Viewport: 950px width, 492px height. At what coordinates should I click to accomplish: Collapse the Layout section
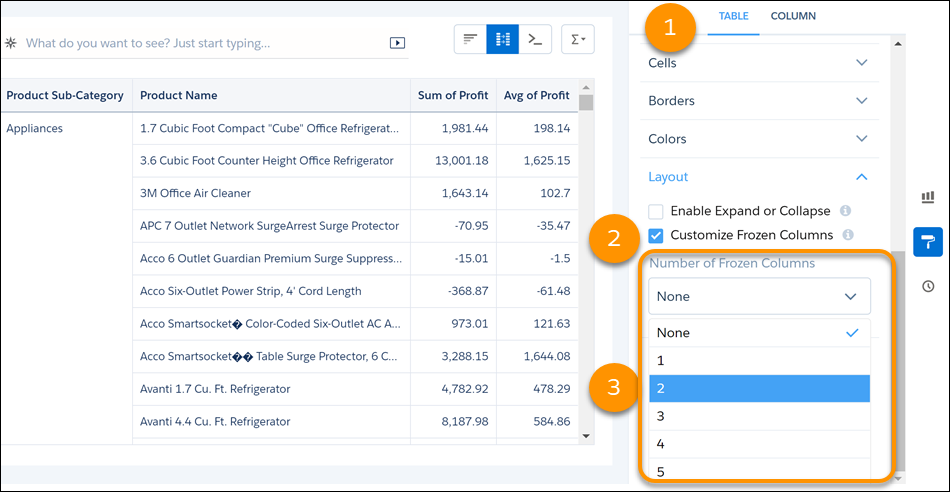(759, 177)
